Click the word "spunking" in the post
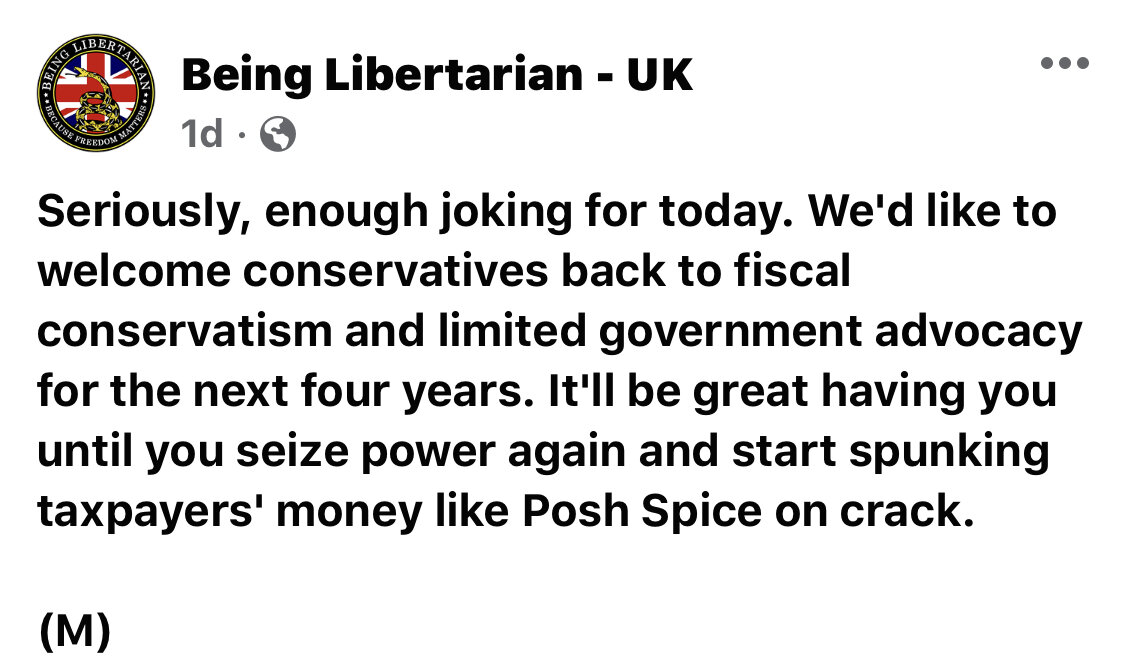1125x664 pixels. (x=949, y=452)
